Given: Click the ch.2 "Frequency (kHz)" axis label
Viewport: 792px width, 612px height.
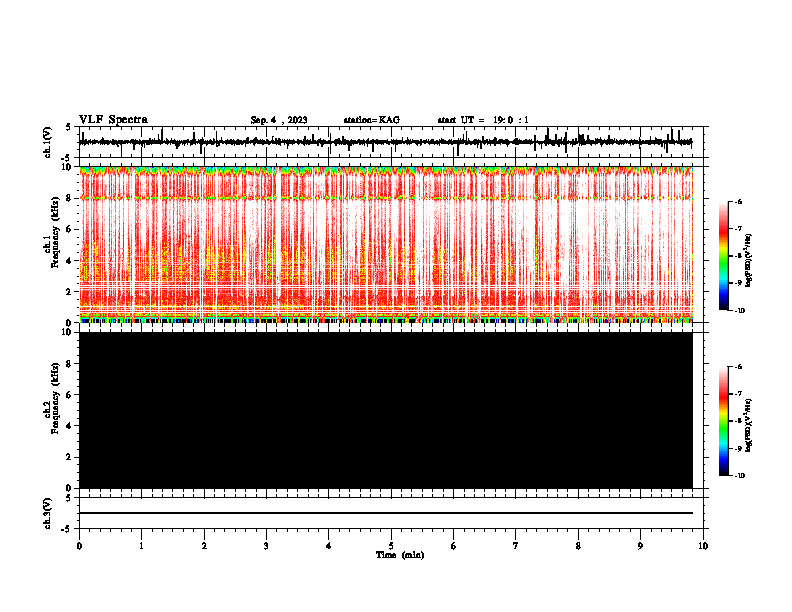Looking at the screenshot, I should click(x=55, y=398).
